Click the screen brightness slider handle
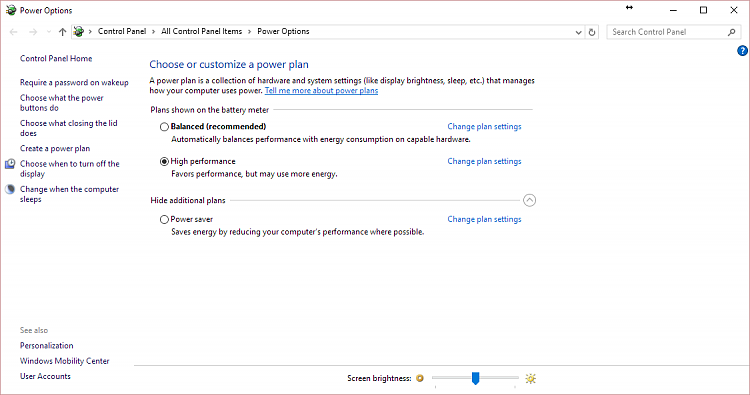Viewport: 750px width, 395px height. [475, 378]
